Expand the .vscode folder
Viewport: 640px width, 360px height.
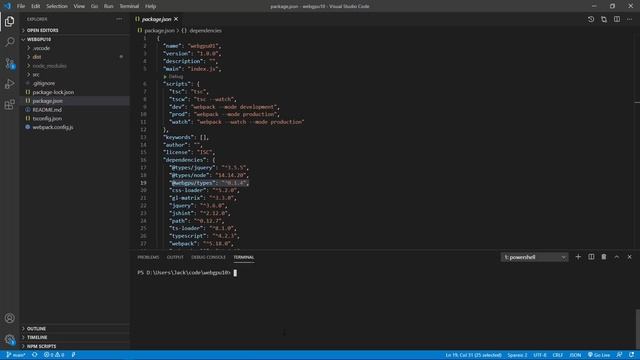[x=41, y=48]
